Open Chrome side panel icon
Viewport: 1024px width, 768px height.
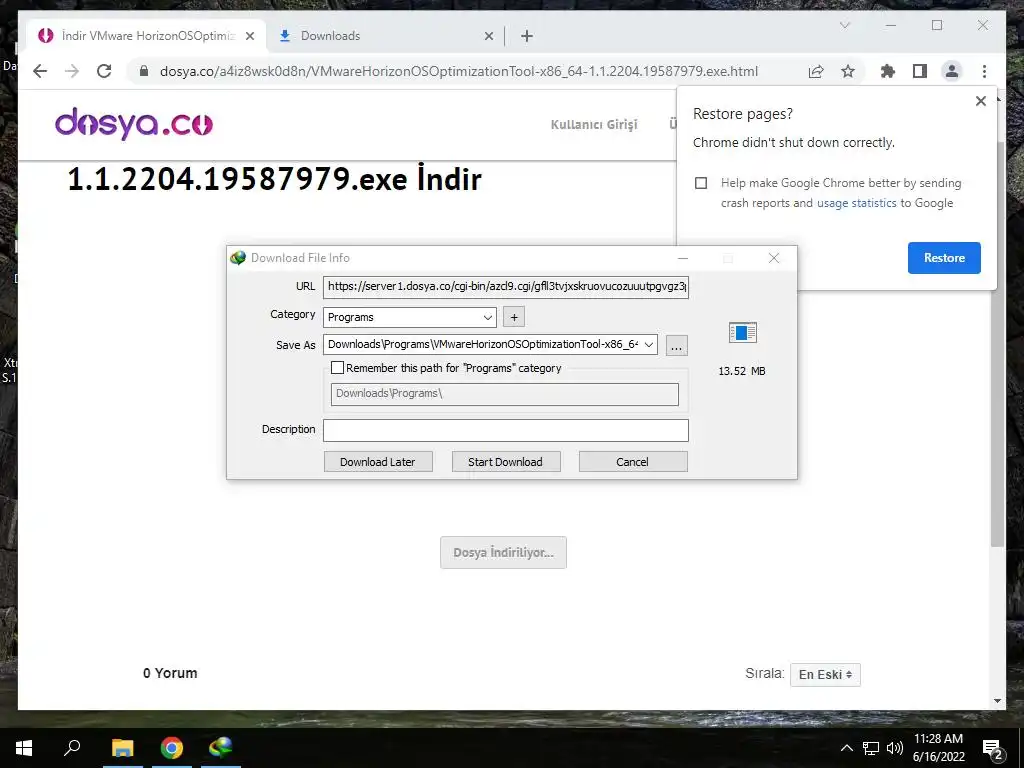920,71
